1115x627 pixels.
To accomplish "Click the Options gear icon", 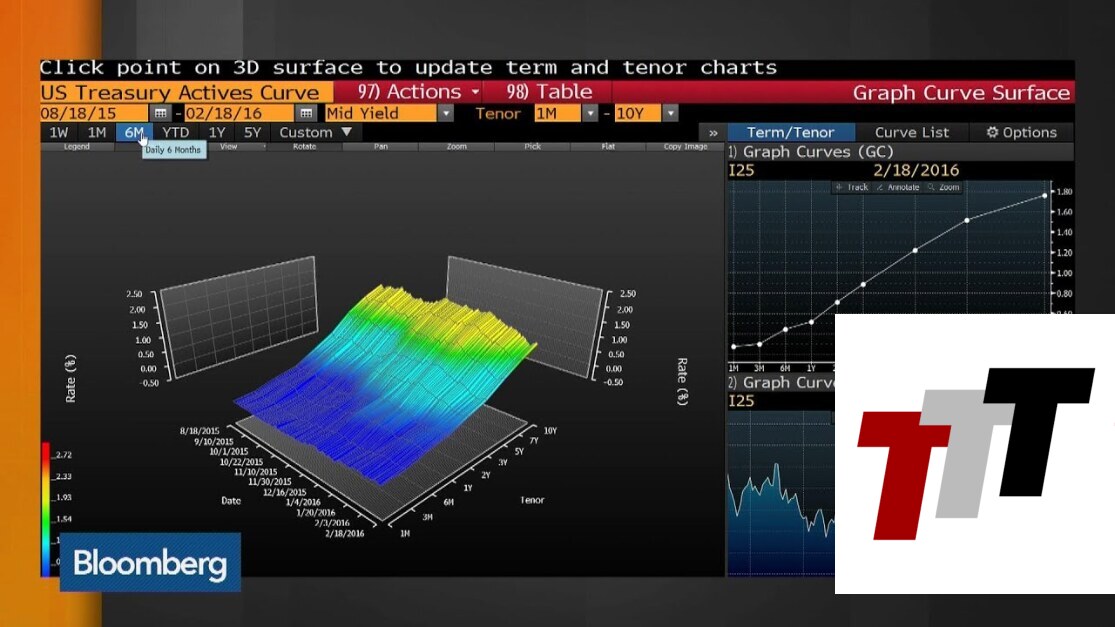I will click(993, 132).
